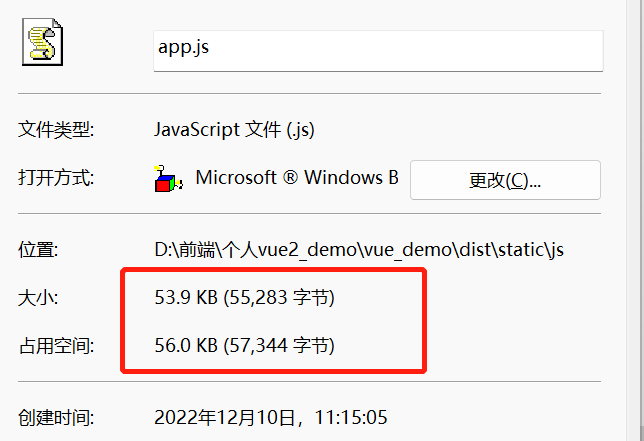This screenshot has width=644, height=441.
Task: Click the 2022年12月10日 creation date text
Action: [x=225, y=418]
